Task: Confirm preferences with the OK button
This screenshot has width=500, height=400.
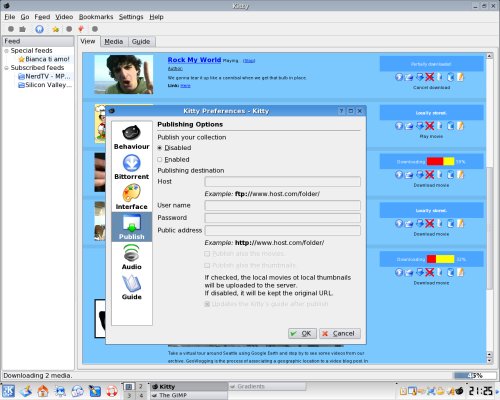Action: [302, 334]
